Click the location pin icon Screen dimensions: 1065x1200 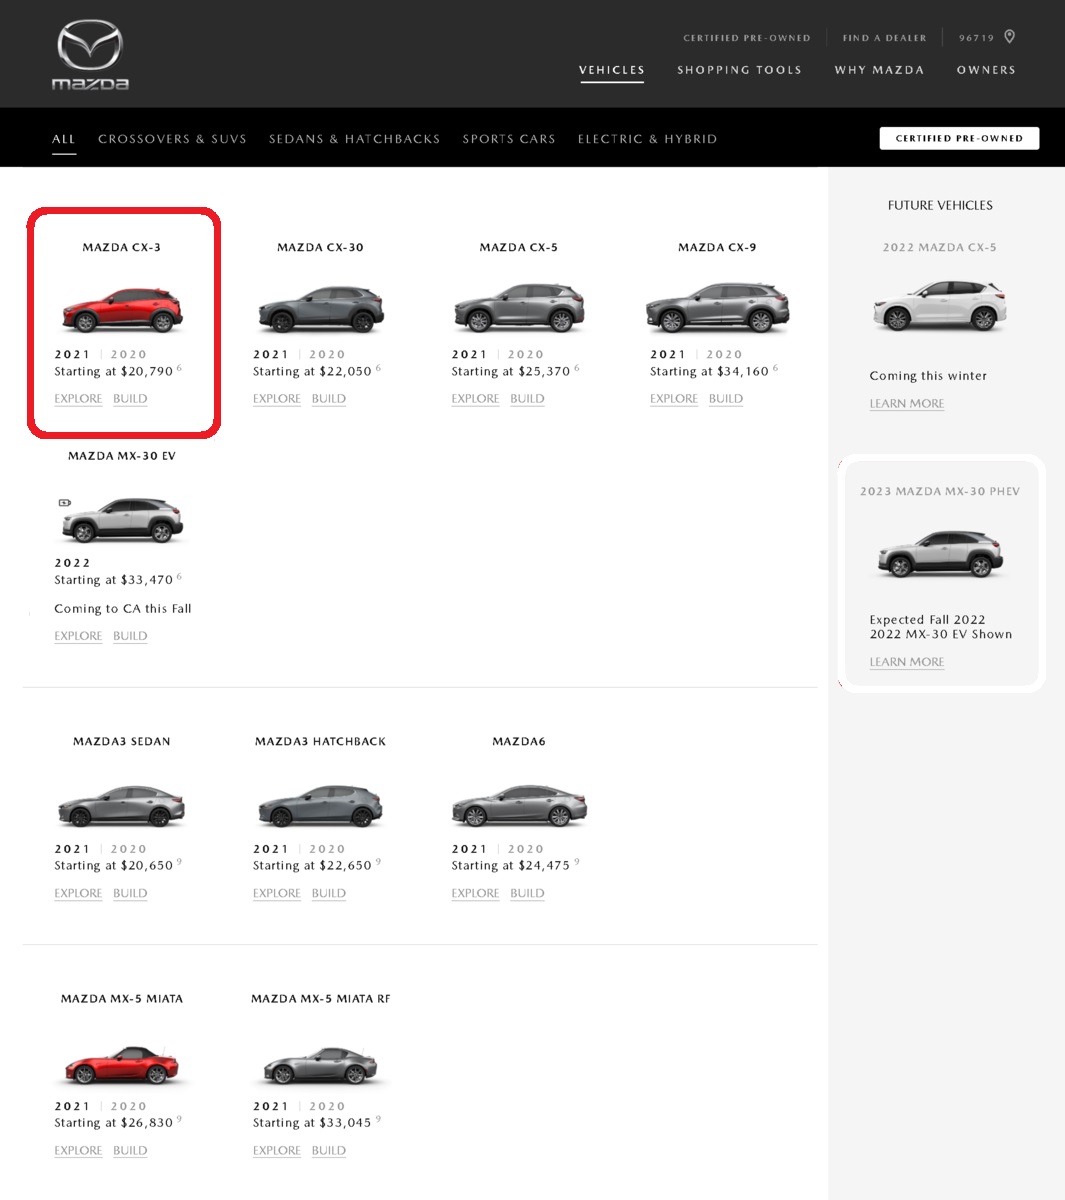tap(1010, 37)
